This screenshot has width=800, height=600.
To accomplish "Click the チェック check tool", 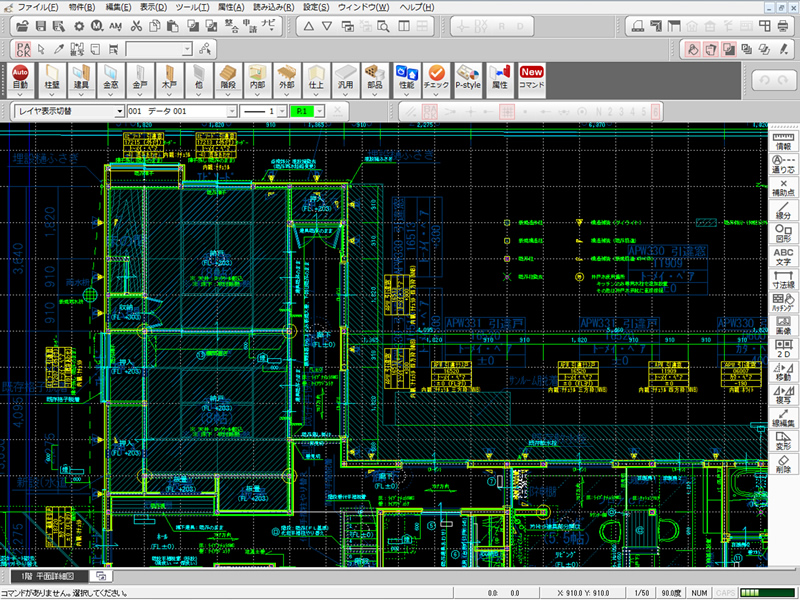I will [436, 78].
